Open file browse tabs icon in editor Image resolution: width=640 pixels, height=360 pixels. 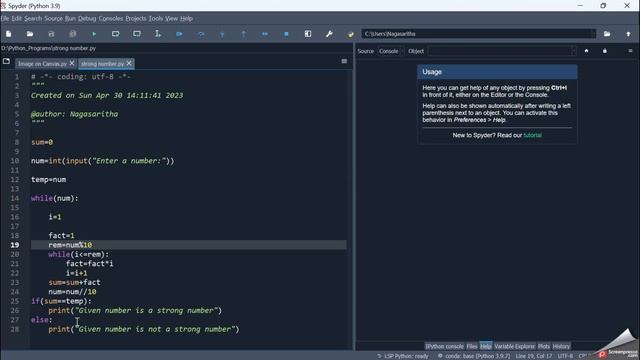[6, 61]
